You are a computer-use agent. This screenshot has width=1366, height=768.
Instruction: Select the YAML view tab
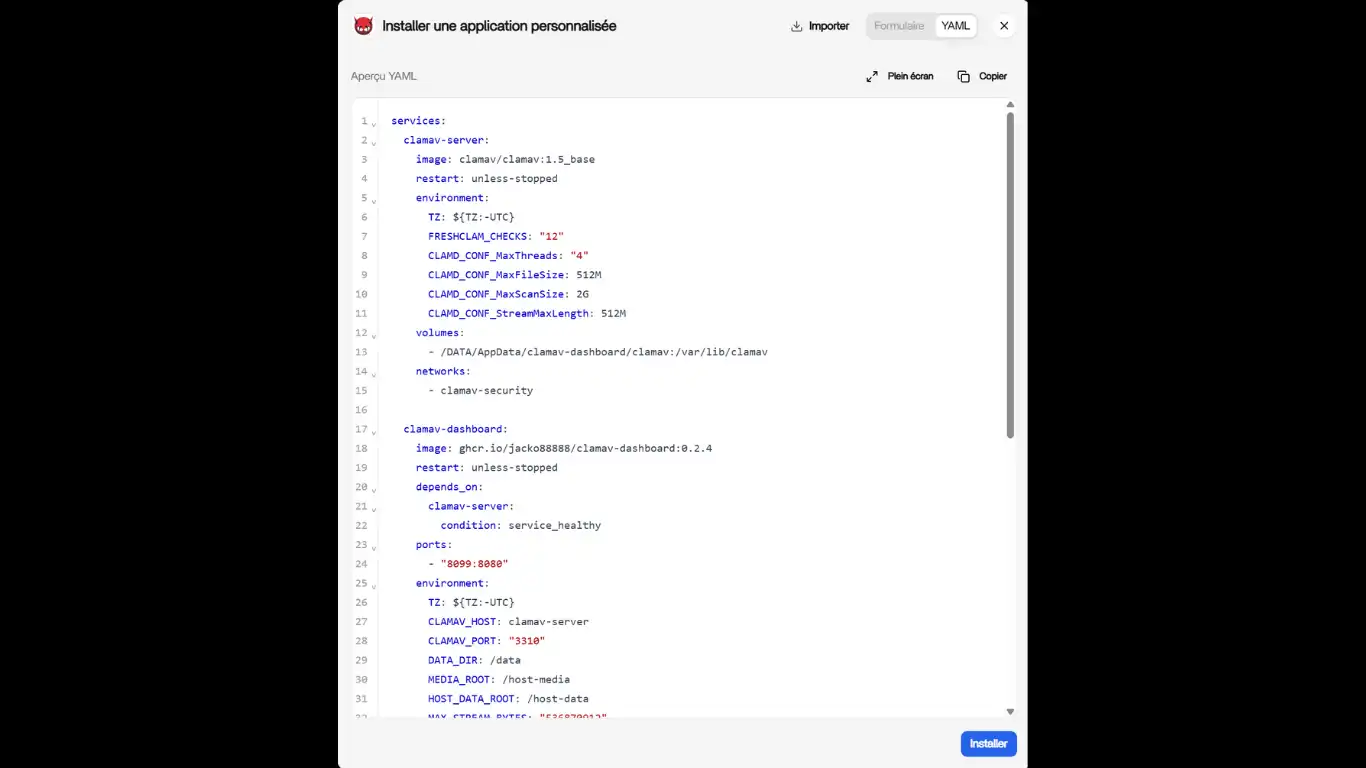[956, 26]
